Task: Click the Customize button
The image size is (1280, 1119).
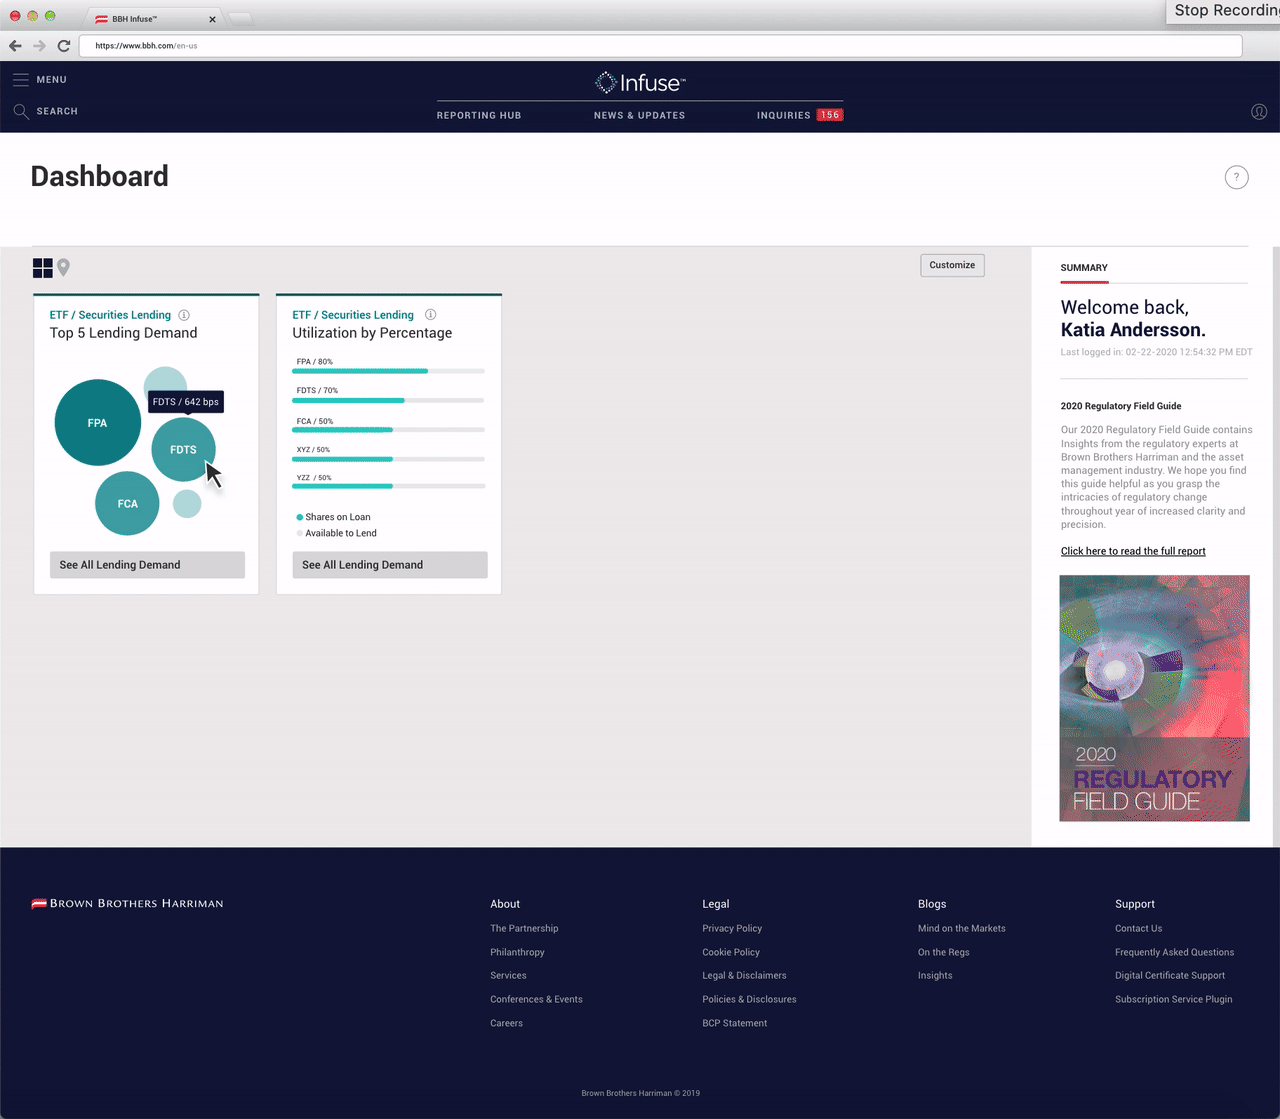Action: 952,265
